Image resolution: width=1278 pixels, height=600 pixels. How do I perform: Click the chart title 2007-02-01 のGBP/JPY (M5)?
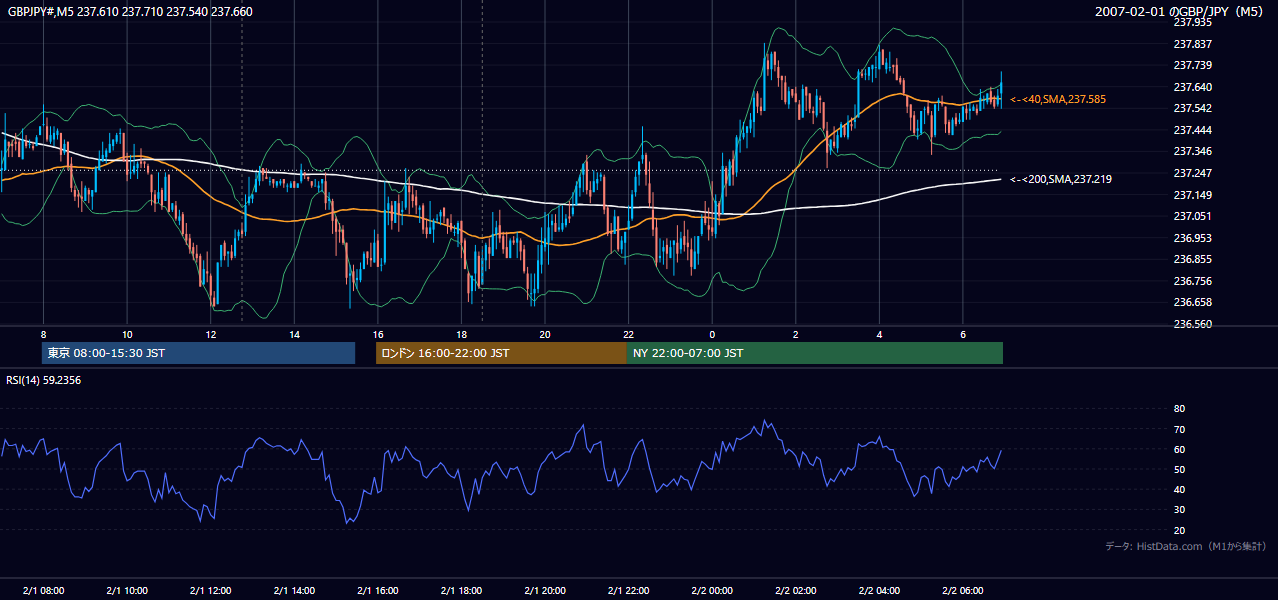tap(1180, 11)
